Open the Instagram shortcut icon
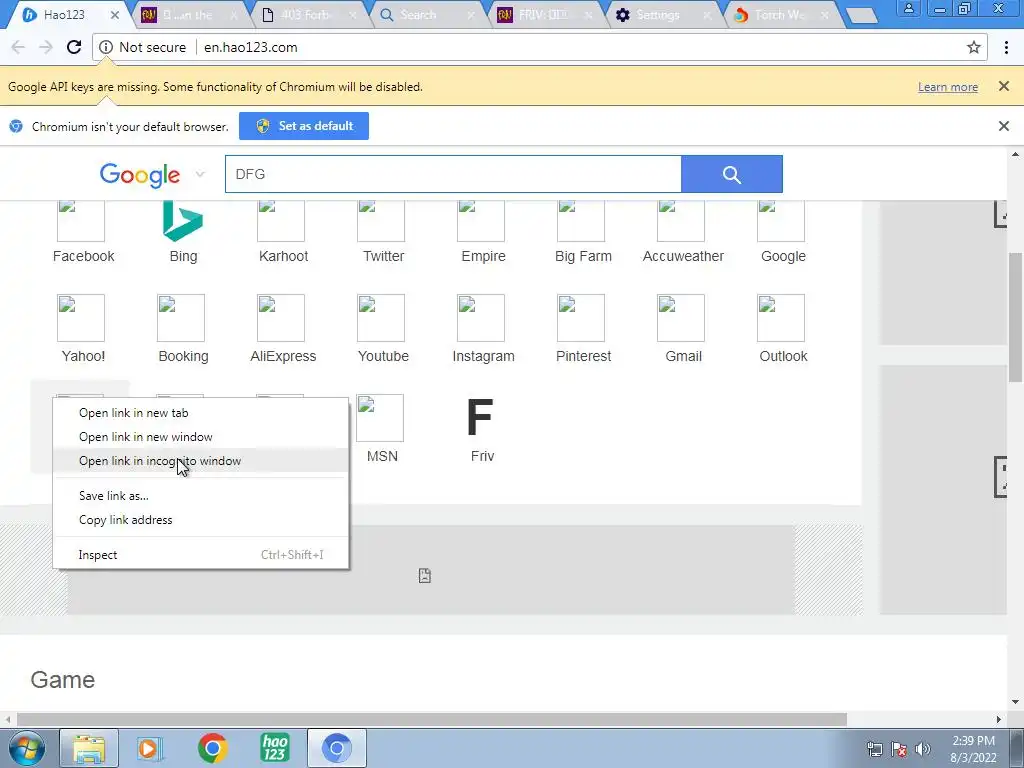Image resolution: width=1024 pixels, height=768 pixels. (481, 318)
